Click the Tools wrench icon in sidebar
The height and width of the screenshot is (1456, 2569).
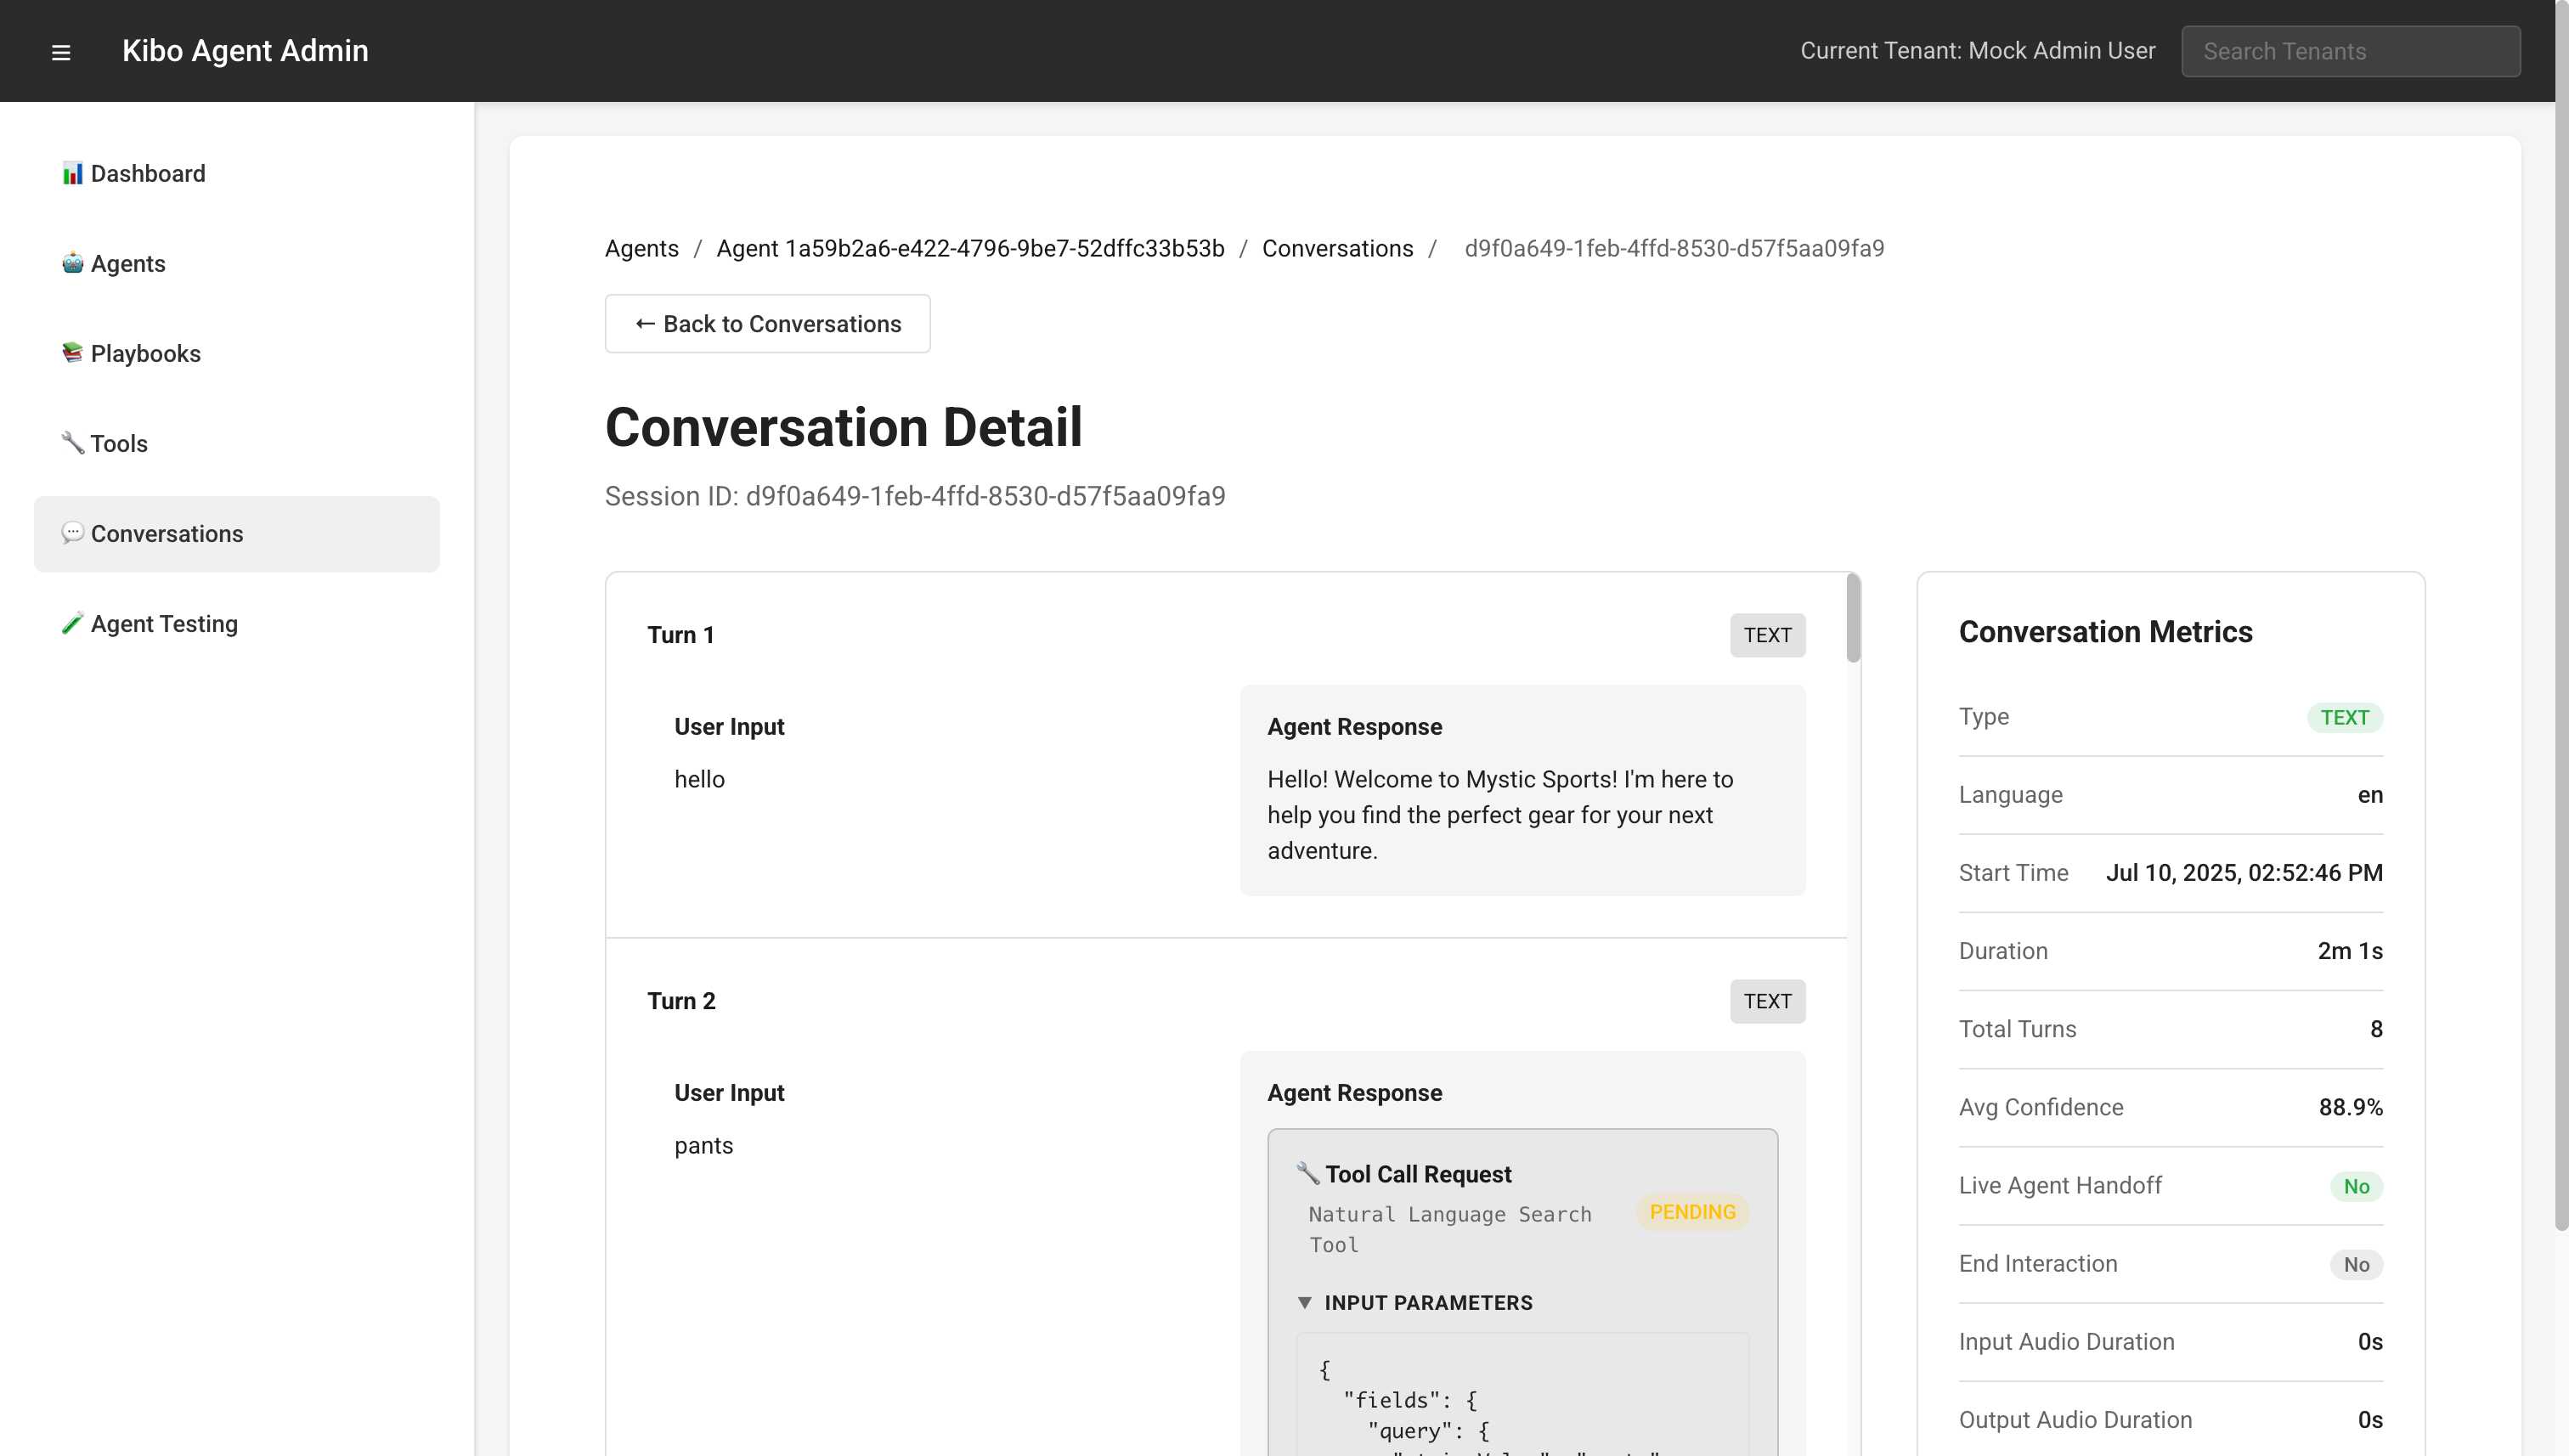tap(72, 444)
